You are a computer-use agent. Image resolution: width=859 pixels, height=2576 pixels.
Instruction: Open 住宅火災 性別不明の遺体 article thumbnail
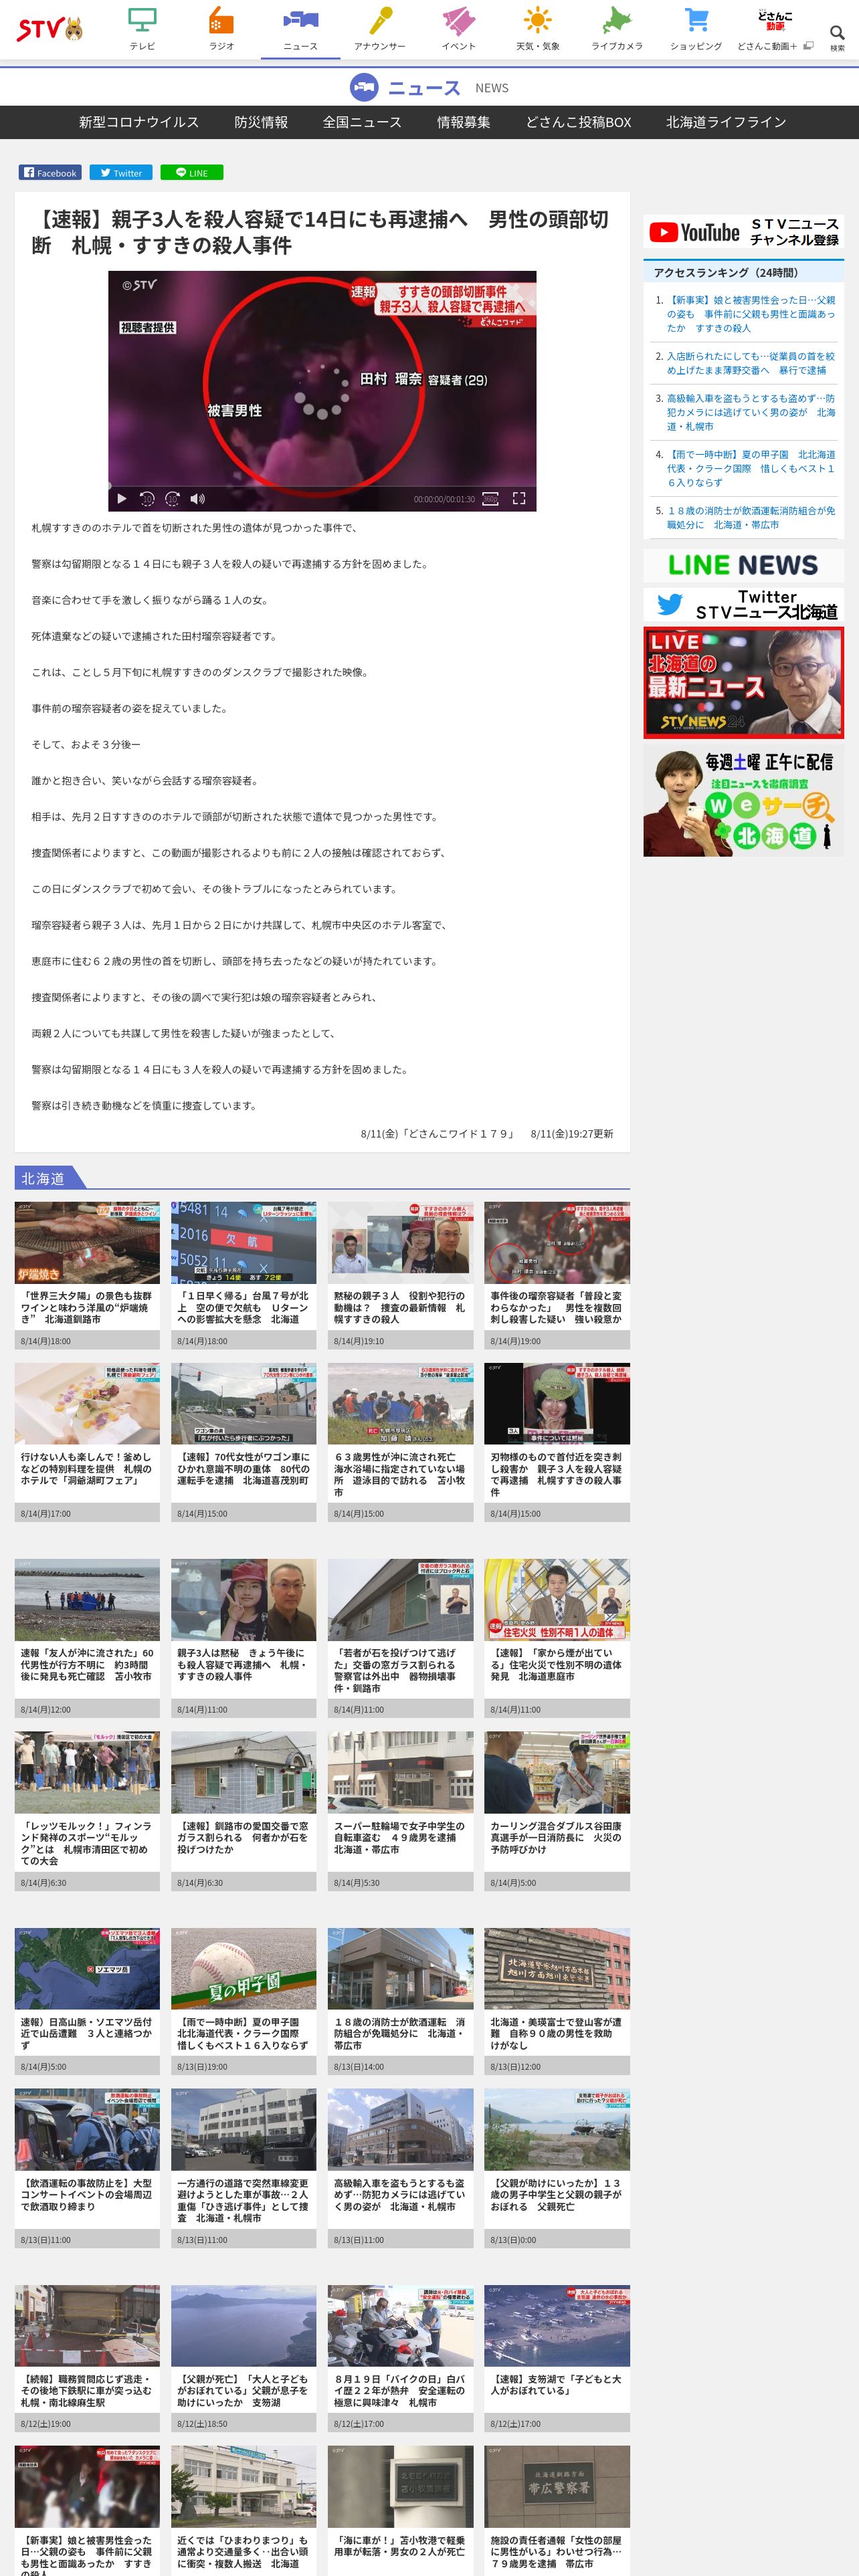[557, 1599]
